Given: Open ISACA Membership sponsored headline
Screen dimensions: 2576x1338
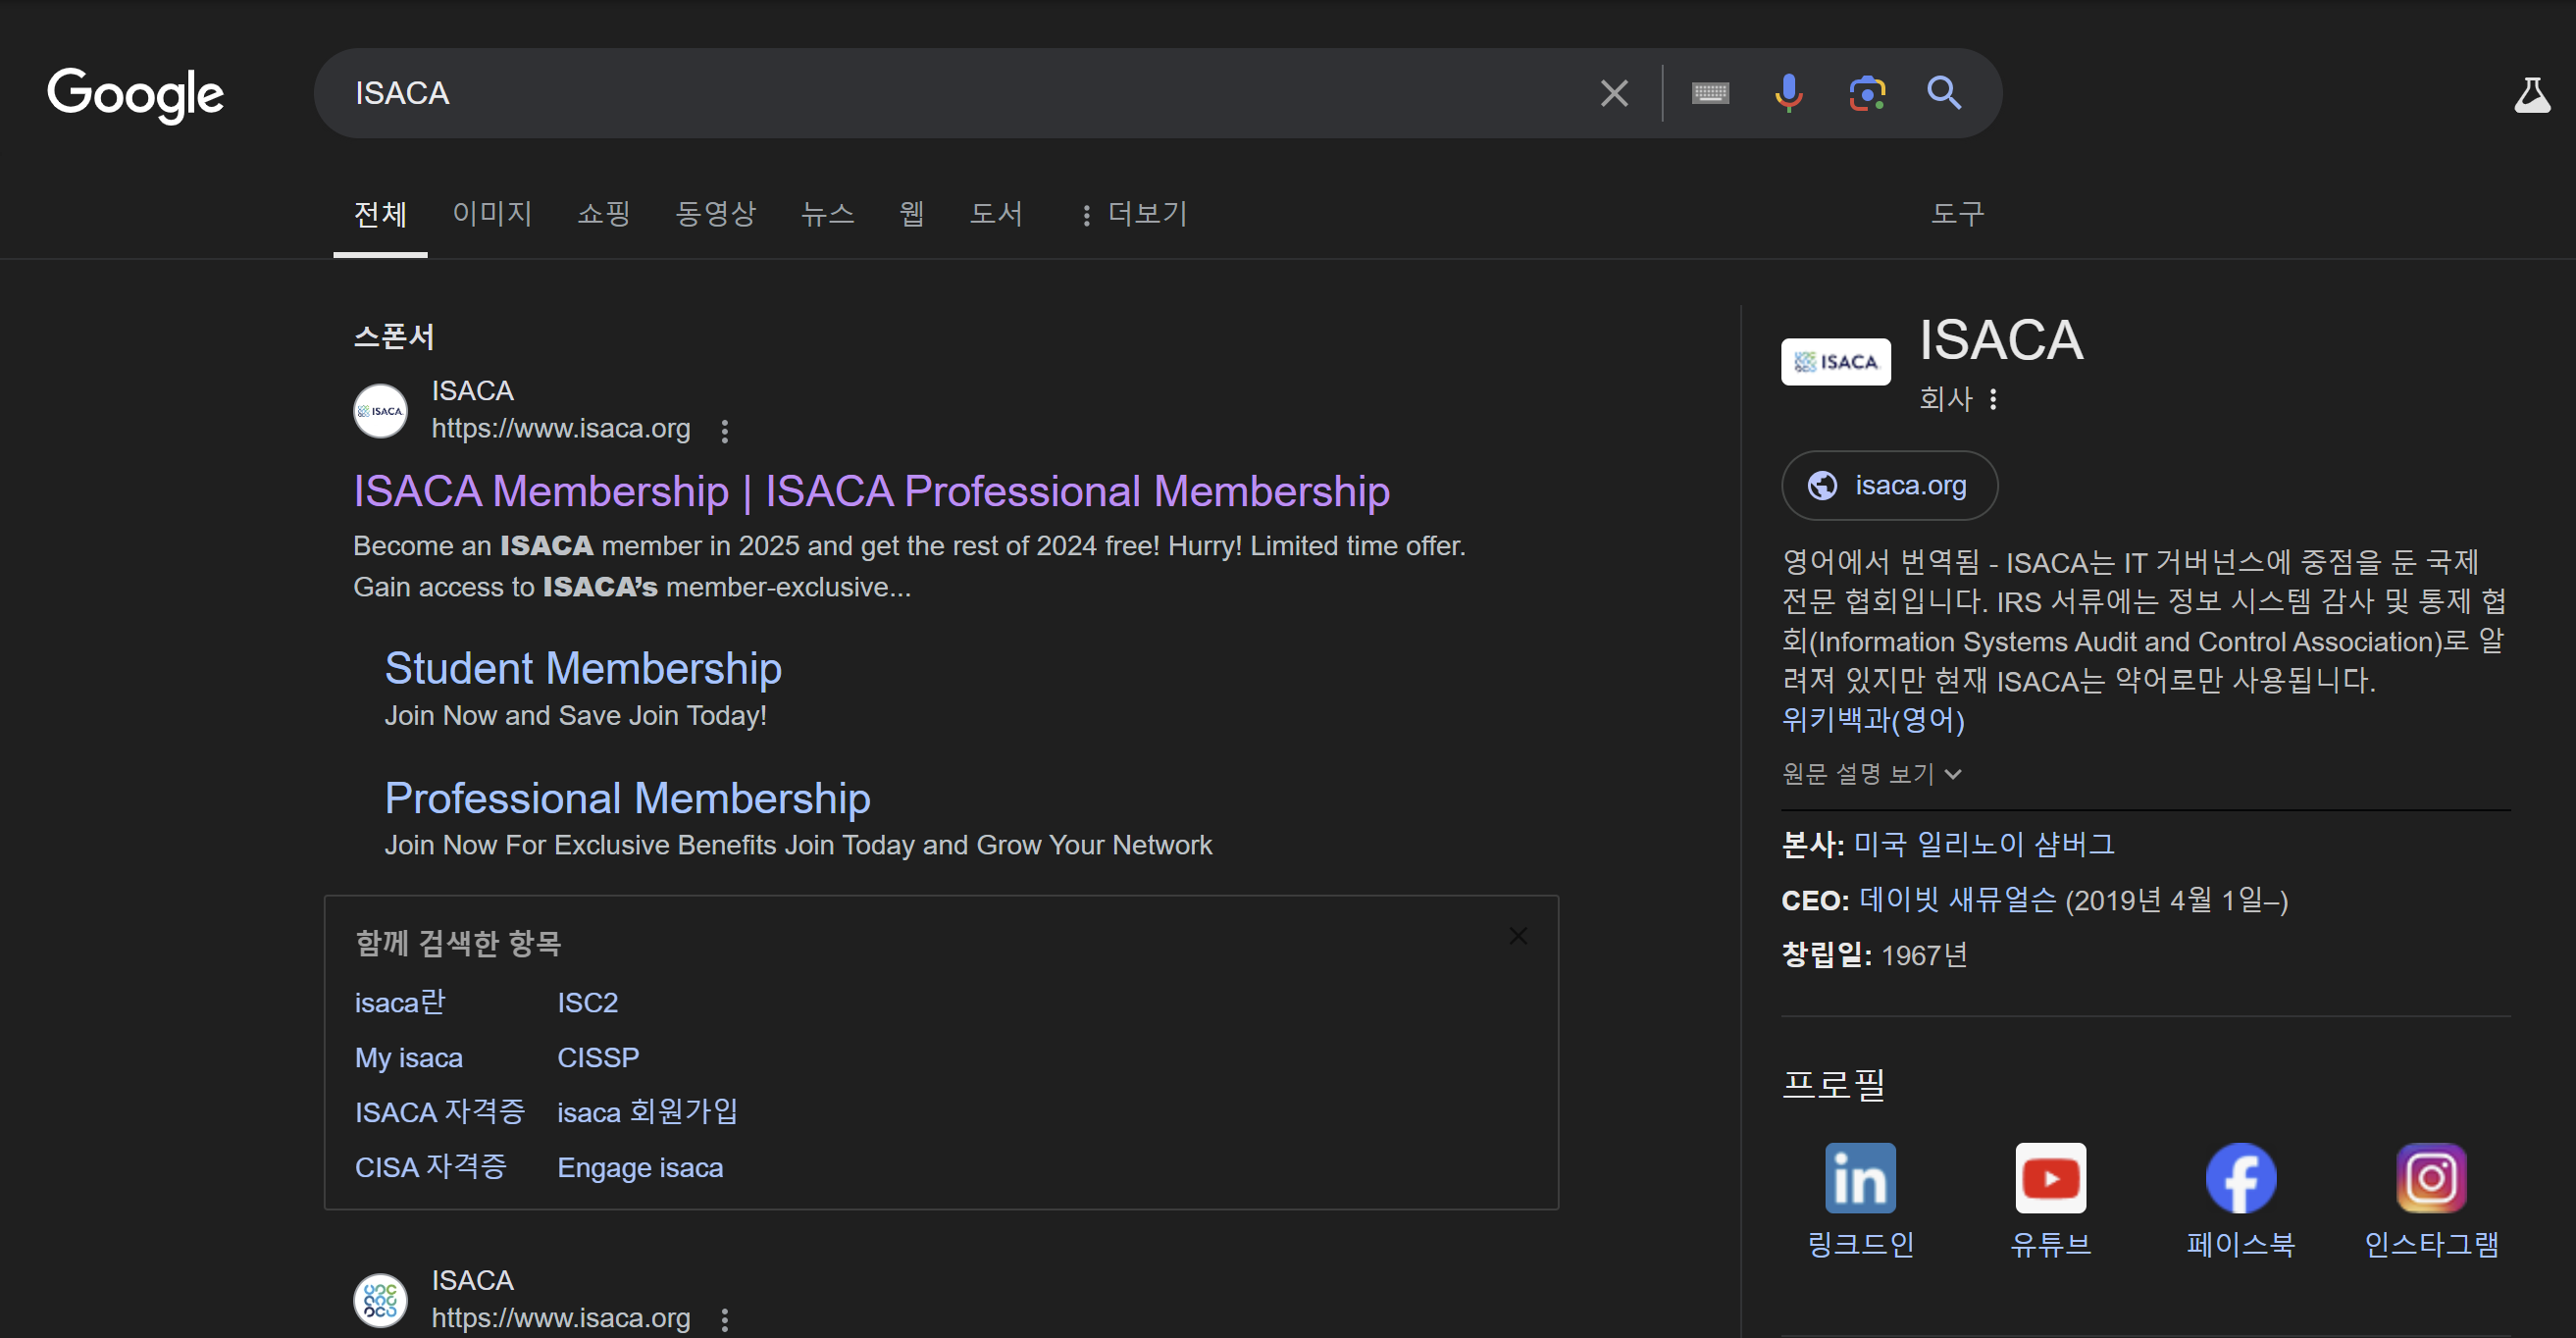Looking at the screenshot, I should coord(871,491).
